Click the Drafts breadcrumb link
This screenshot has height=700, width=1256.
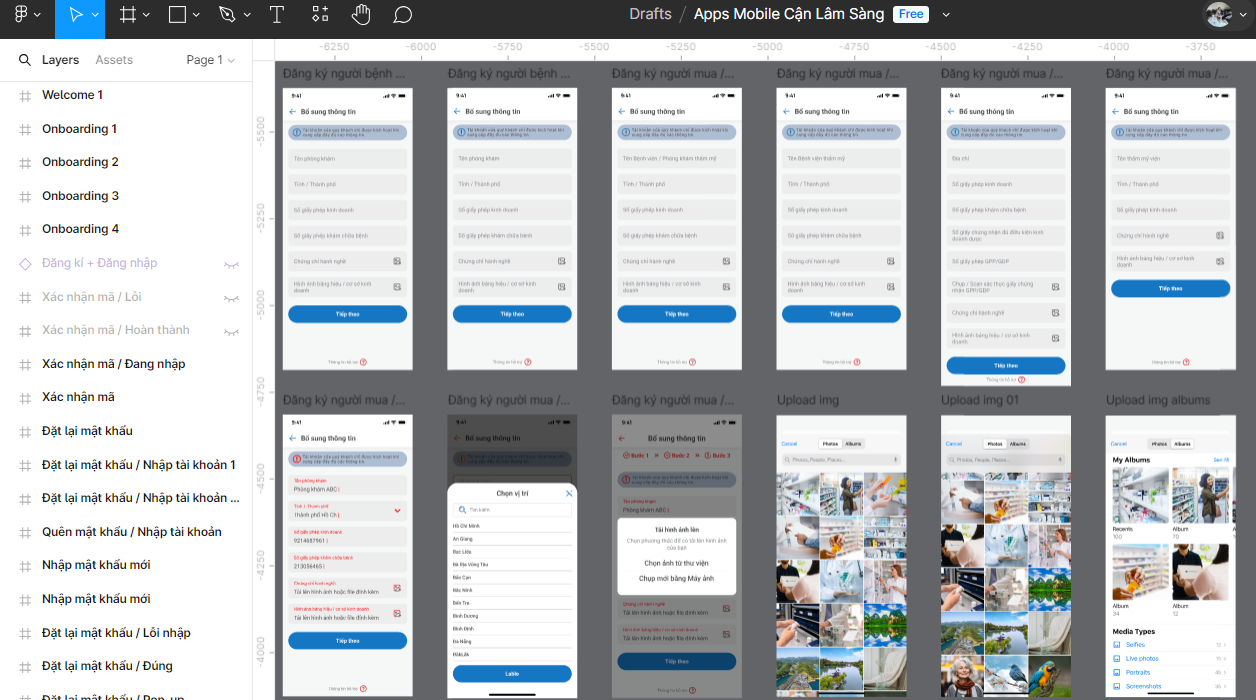(650, 15)
